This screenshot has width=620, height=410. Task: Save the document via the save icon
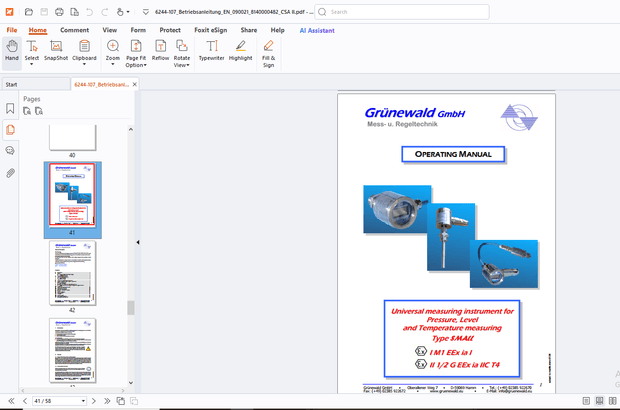coord(44,12)
